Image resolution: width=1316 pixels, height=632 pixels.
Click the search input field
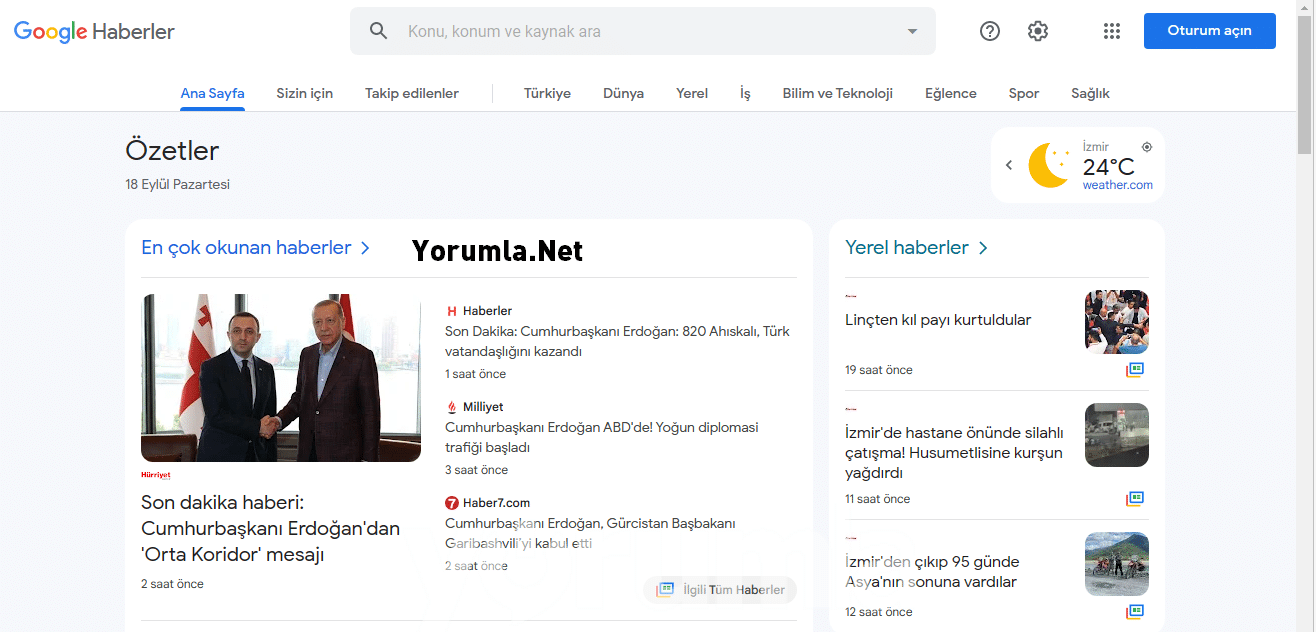point(643,31)
